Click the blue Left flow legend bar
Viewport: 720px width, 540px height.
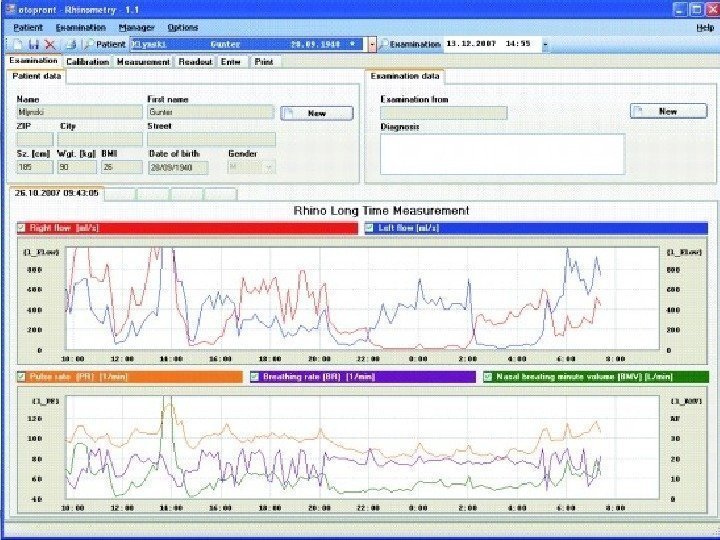(536, 228)
